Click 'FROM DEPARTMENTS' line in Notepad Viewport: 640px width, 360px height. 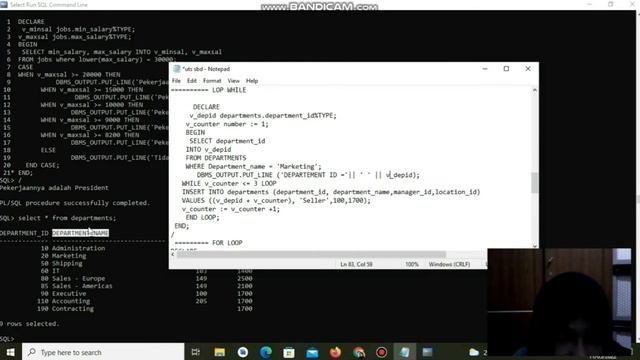(216, 158)
